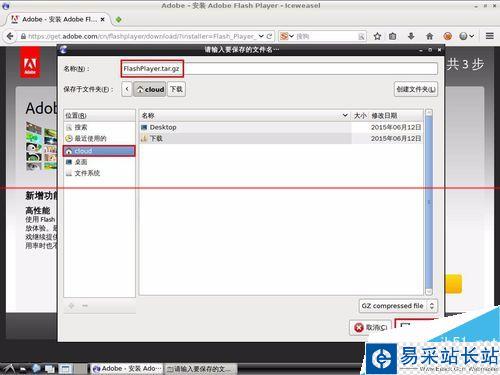Expand the URL history dropdown arrow
This screenshot has width=500, height=375.
(261, 36)
